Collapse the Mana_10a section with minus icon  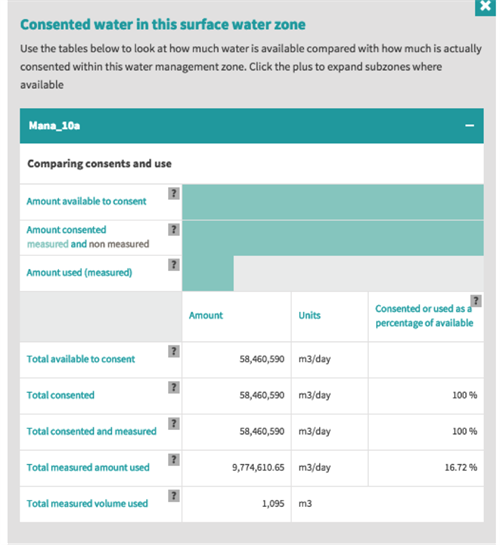[x=469, y=125]
